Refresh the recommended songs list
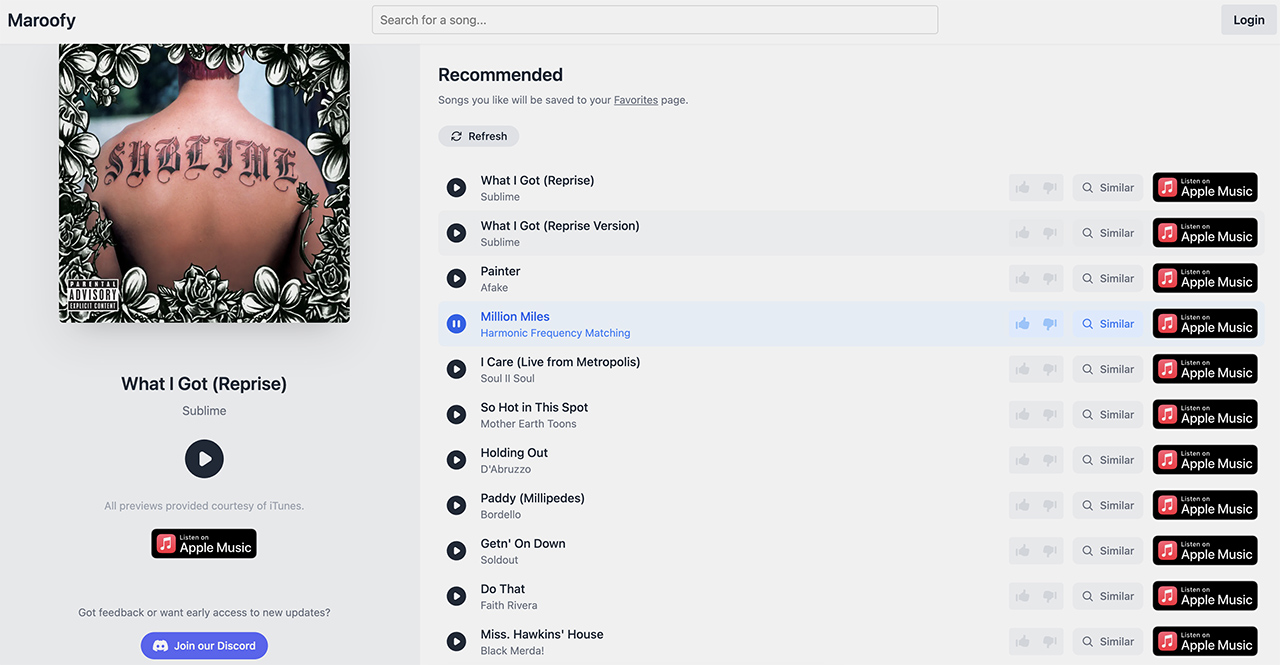Image resolution: width=1280 pixels, height=665 pixels. 478,136
